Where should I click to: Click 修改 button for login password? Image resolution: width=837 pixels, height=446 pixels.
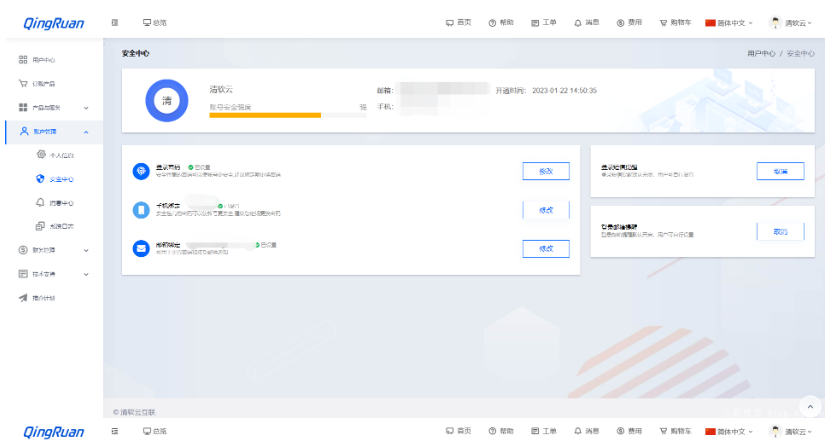coord(546,171)
